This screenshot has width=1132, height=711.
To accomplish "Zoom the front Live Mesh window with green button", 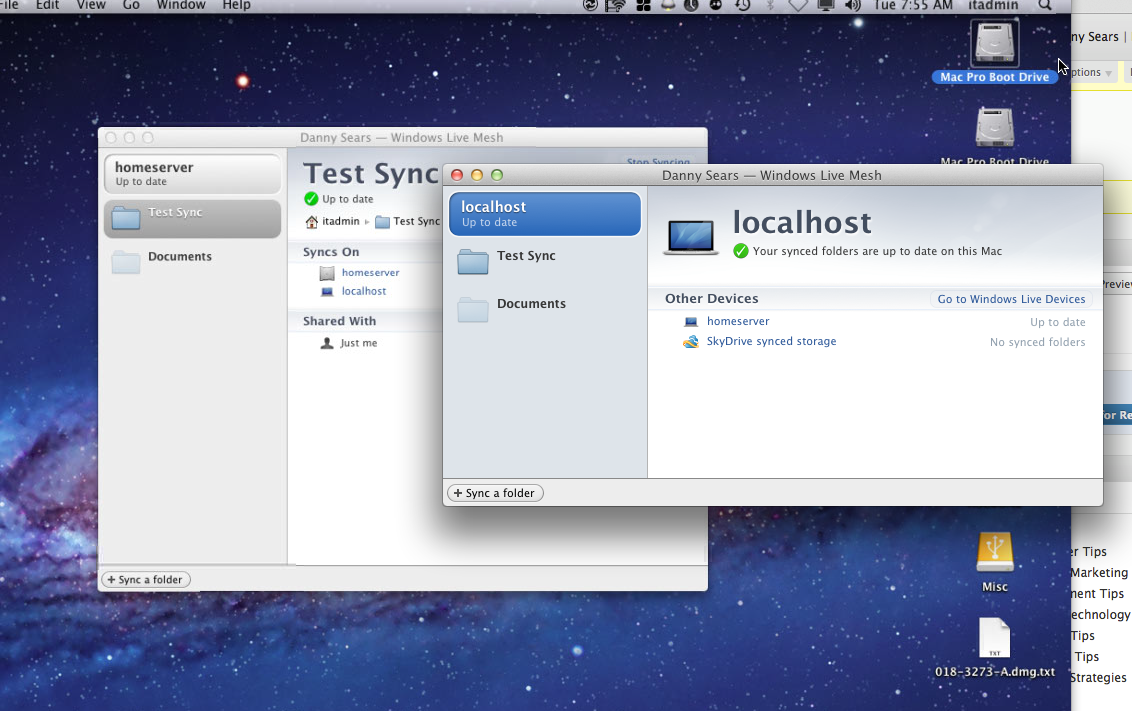I will [497, 175].
